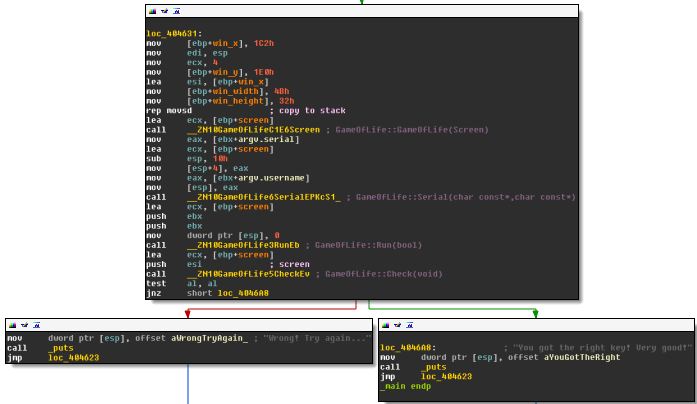Set node color for the loc_404631 block

click(x=152, y=11)
